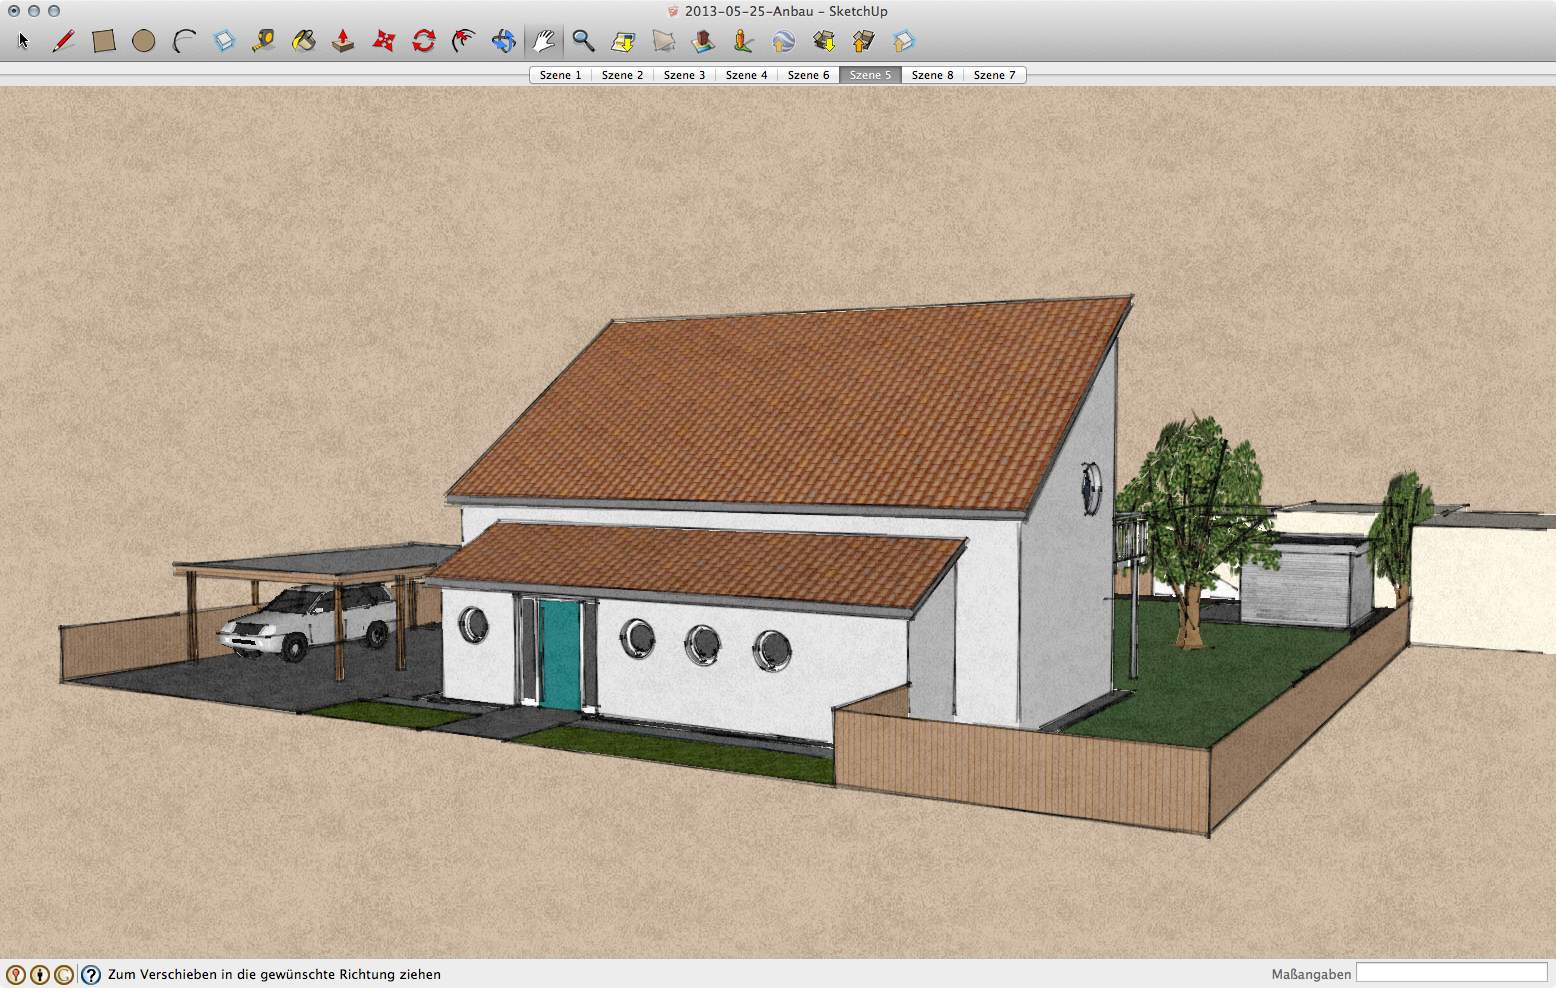Jump to the Szene 7 tab
Image resolution: width=1556 pixels, height=988 pixels.
994,75
